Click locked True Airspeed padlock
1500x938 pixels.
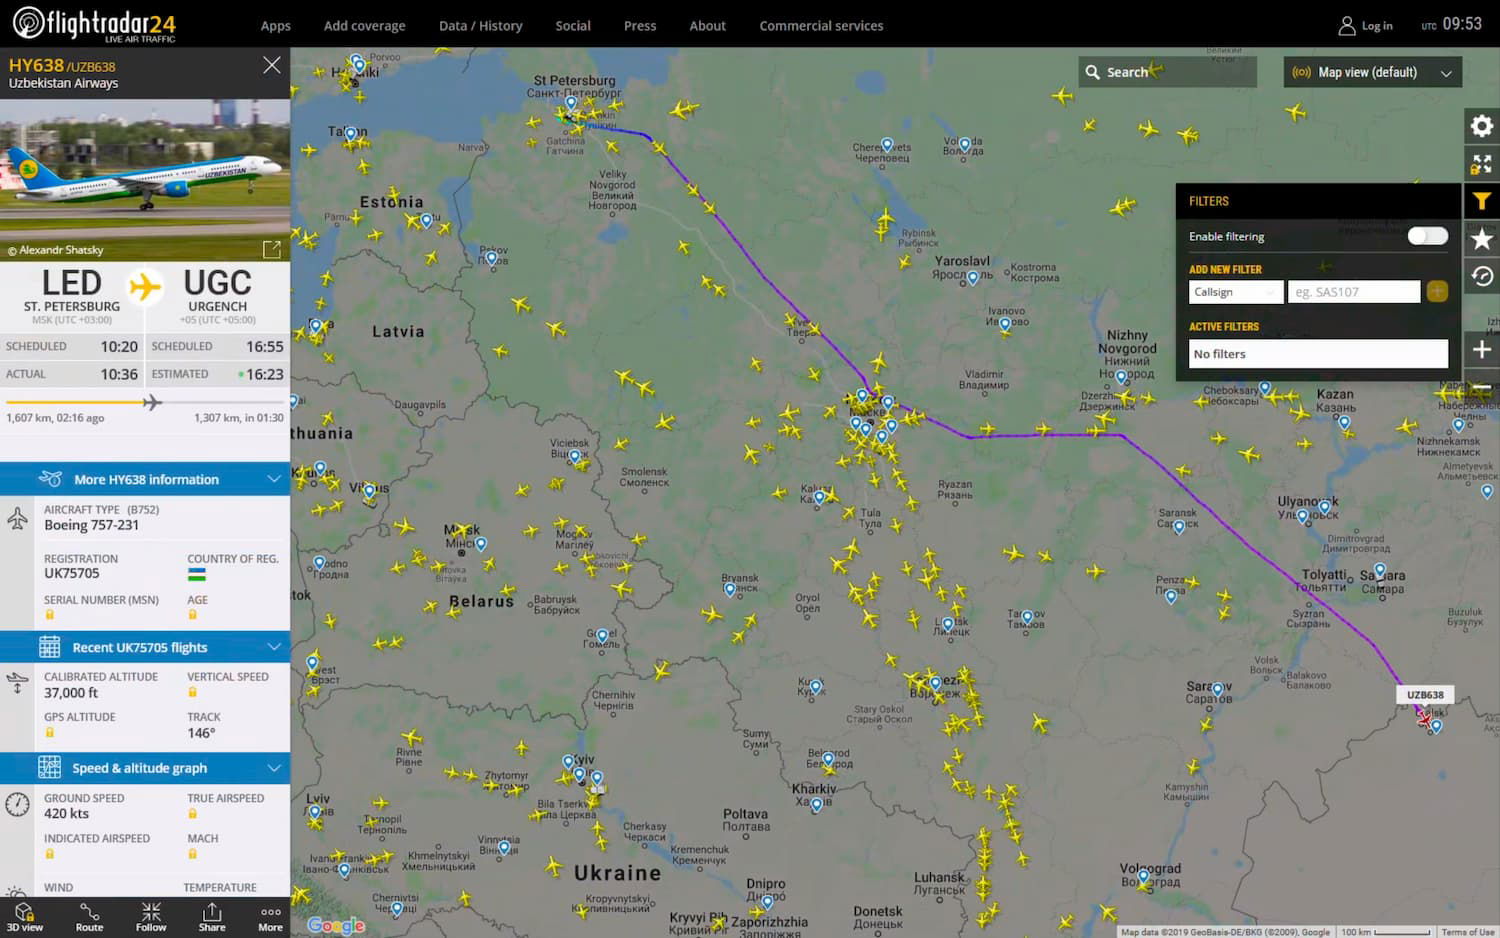192,814
